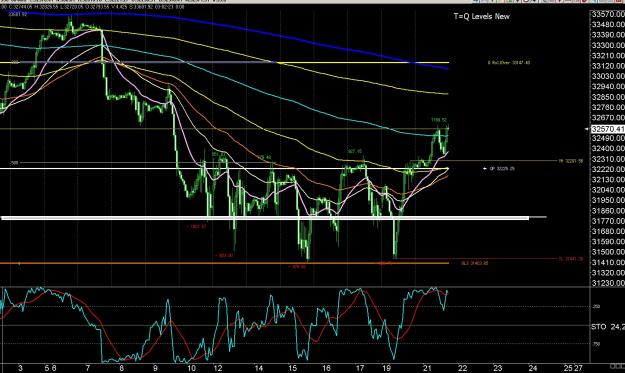The height and width of the screenshot is (373, 625).
Task: Select date 12 on the time axis
Action: (x=218, y=368)
